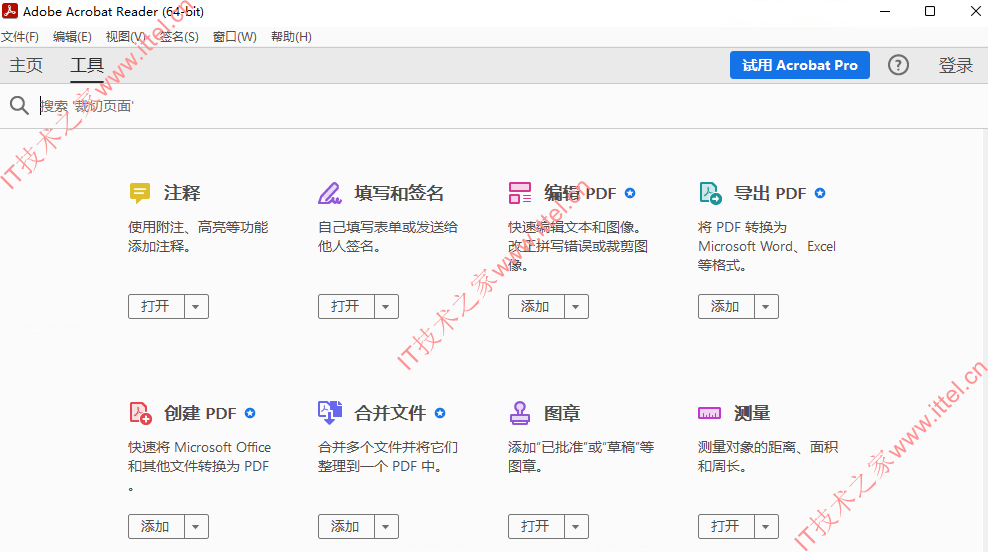Click the Pro badge next to 导出 PDF
The height and width of the screenshot is (552, 988).
(820, 193)
